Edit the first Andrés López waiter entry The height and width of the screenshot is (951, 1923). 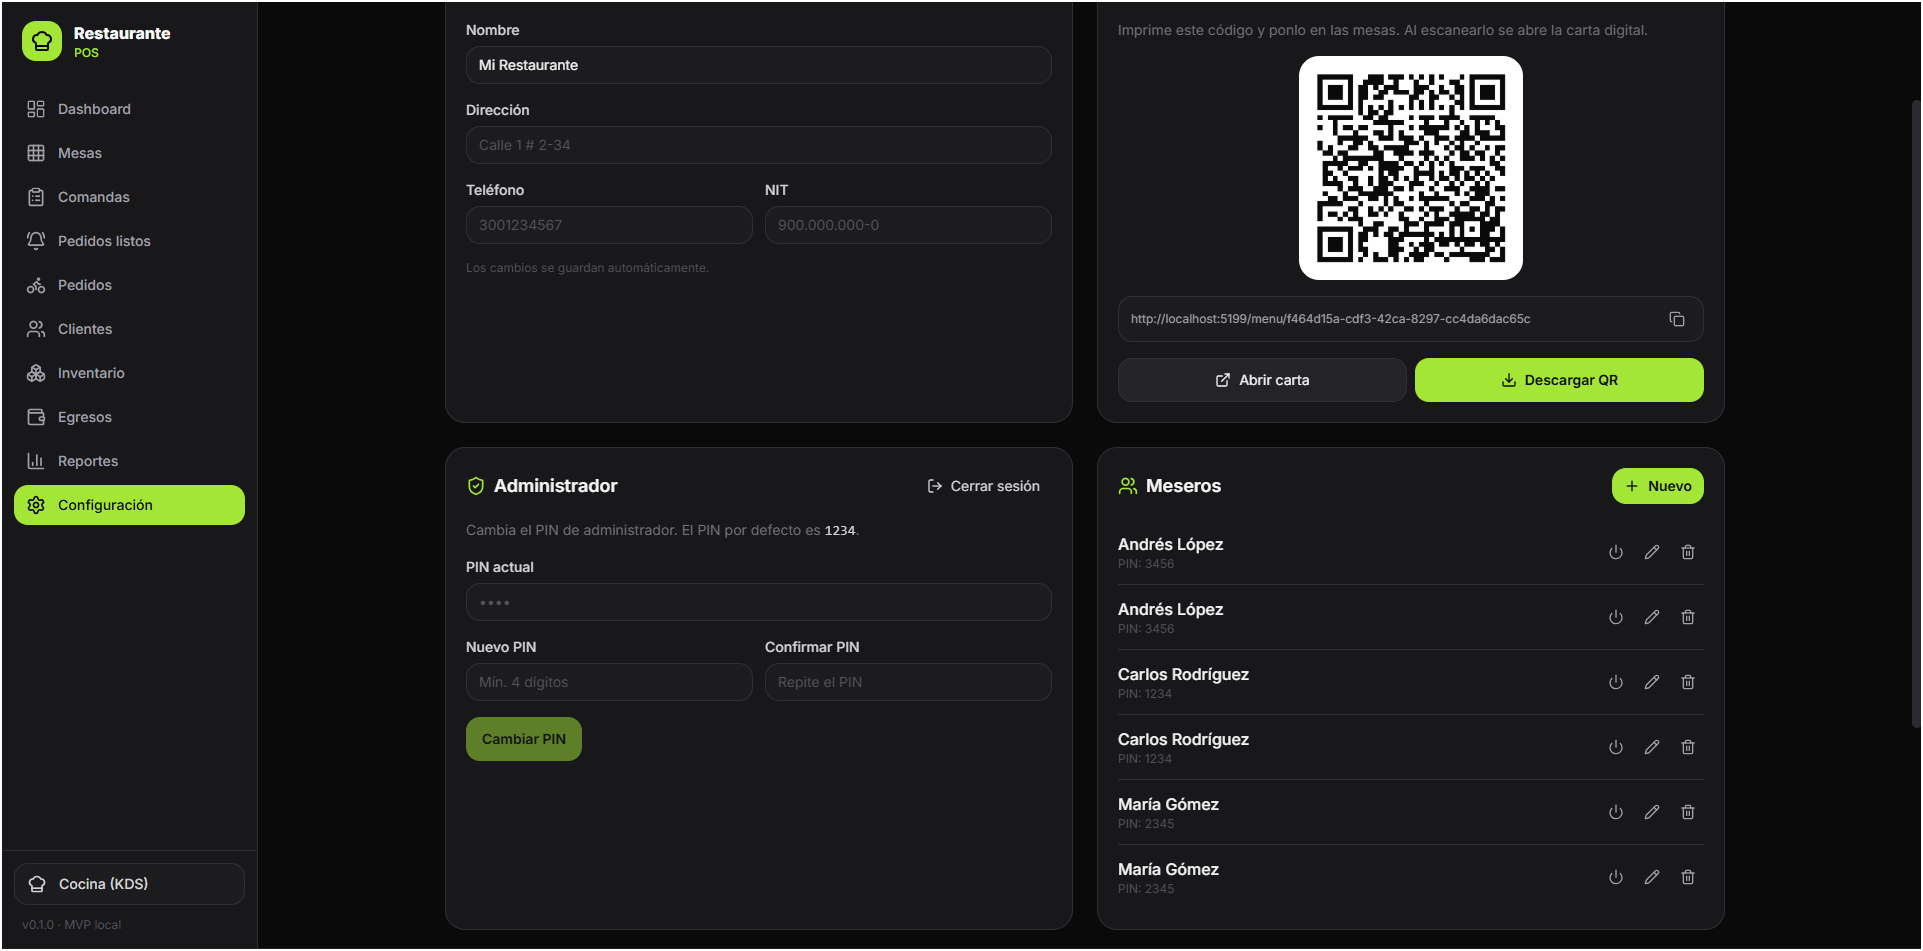[1652, 552]
